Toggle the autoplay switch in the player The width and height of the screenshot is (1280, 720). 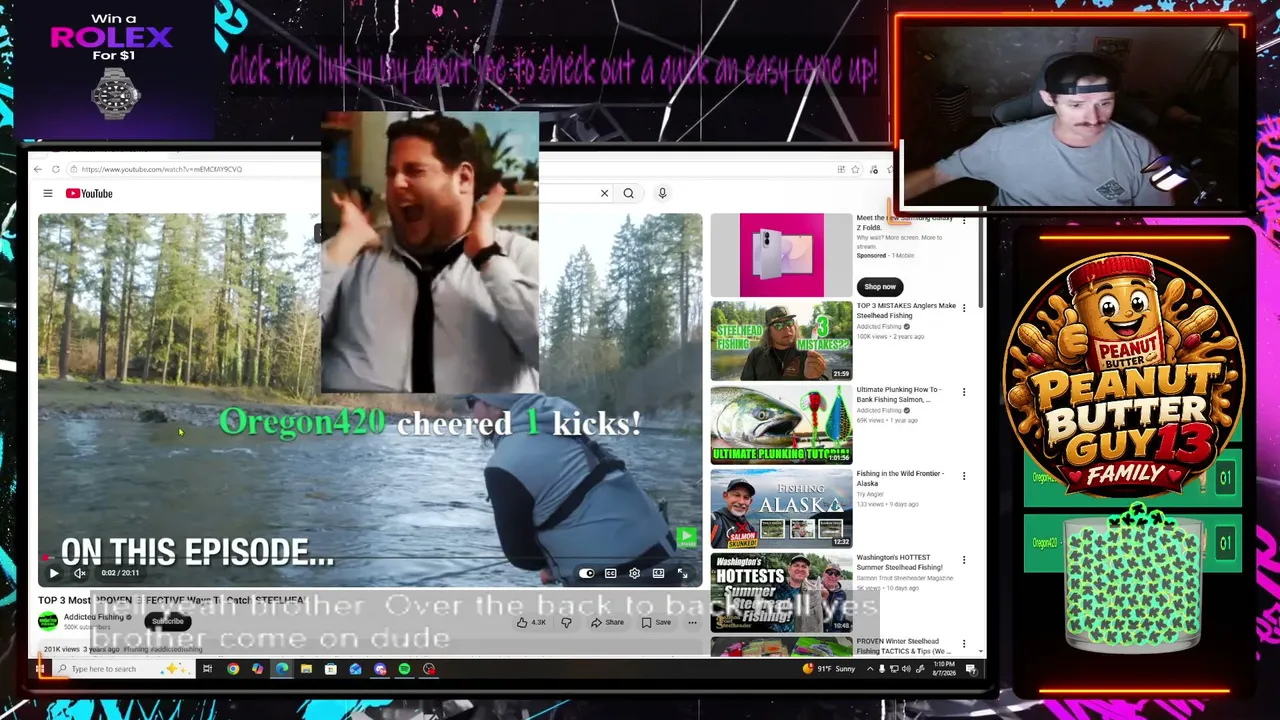coord(587,573)
